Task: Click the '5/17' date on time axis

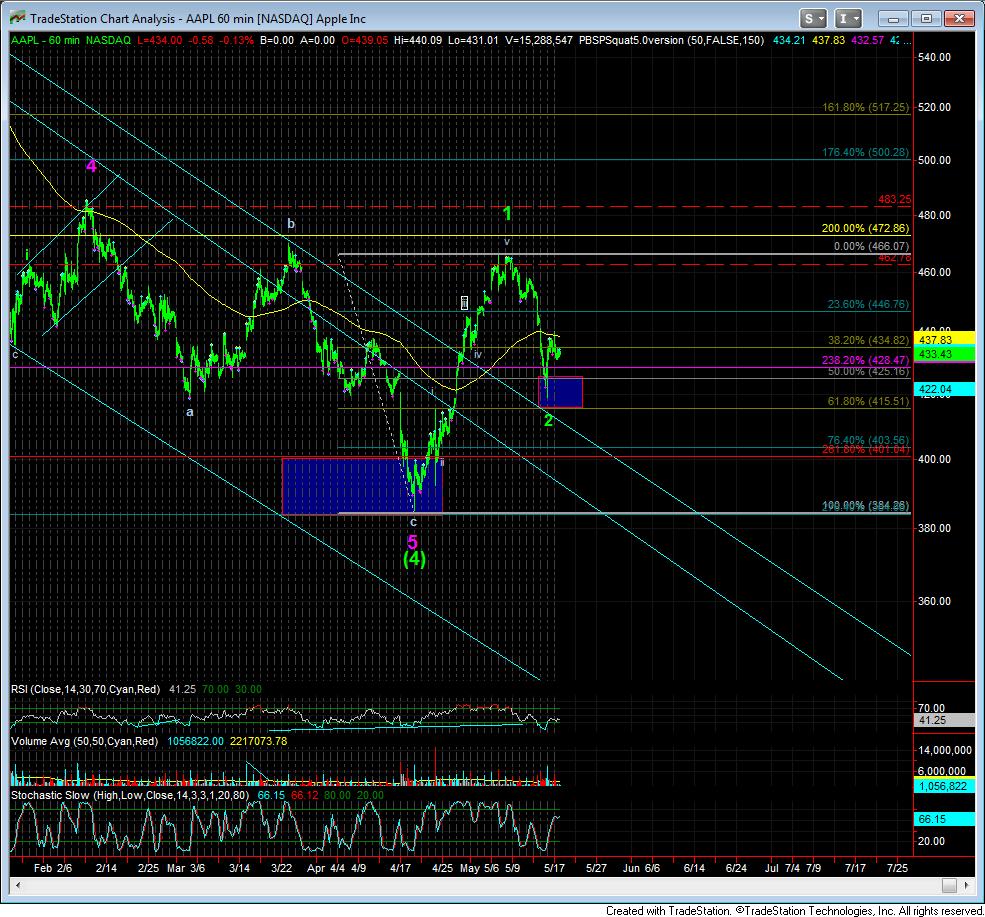Action: pos(554,868)
